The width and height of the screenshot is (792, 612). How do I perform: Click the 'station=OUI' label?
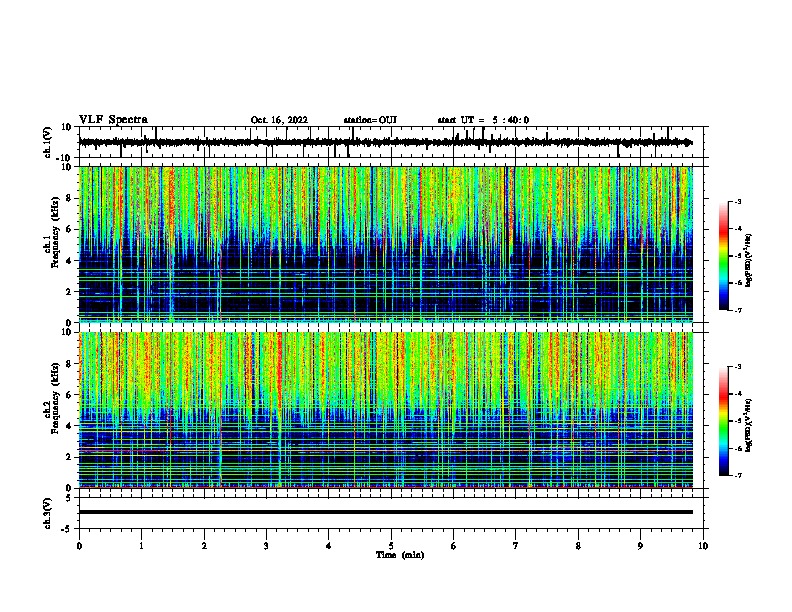[x=370, y=120]
